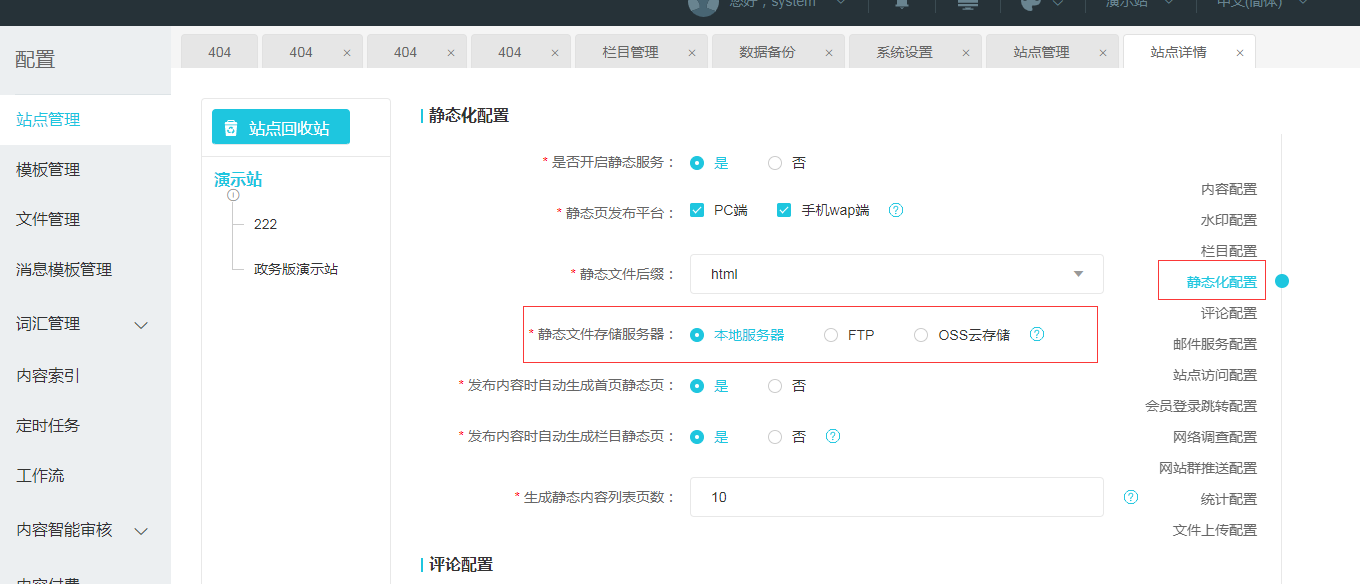Toggle the 手机wap端 checkbox
The width and height of the screenshot is (1360, 584).
[784, 210]
